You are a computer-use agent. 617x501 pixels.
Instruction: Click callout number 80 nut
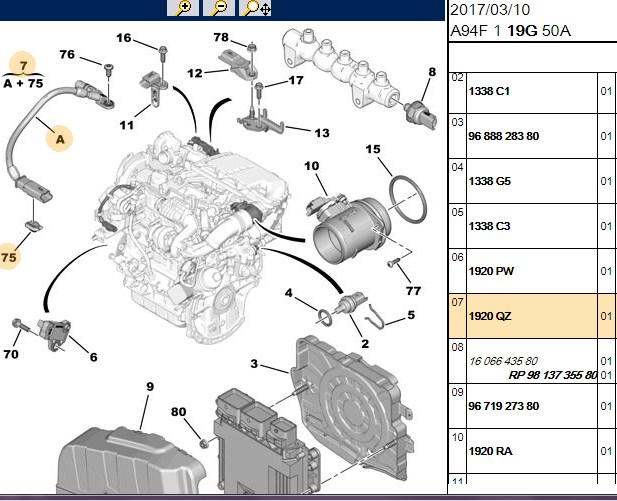coord(178,412)
